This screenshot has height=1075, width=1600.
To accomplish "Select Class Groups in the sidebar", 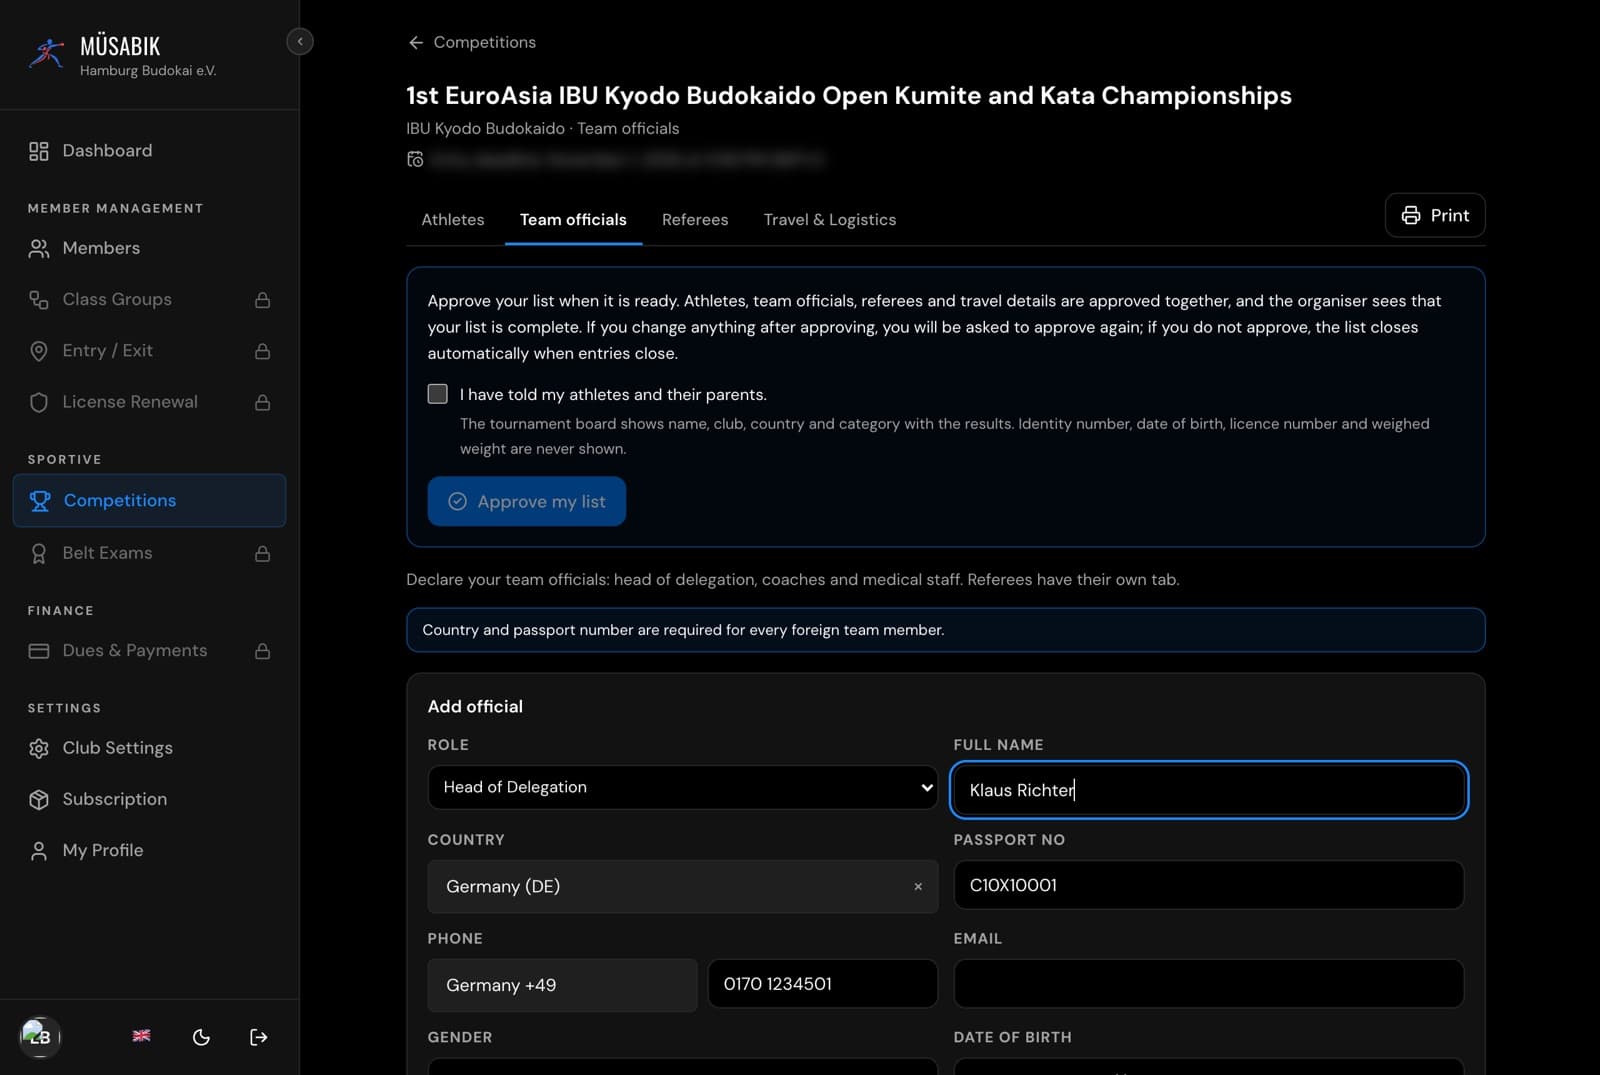I will click(149, 299).
